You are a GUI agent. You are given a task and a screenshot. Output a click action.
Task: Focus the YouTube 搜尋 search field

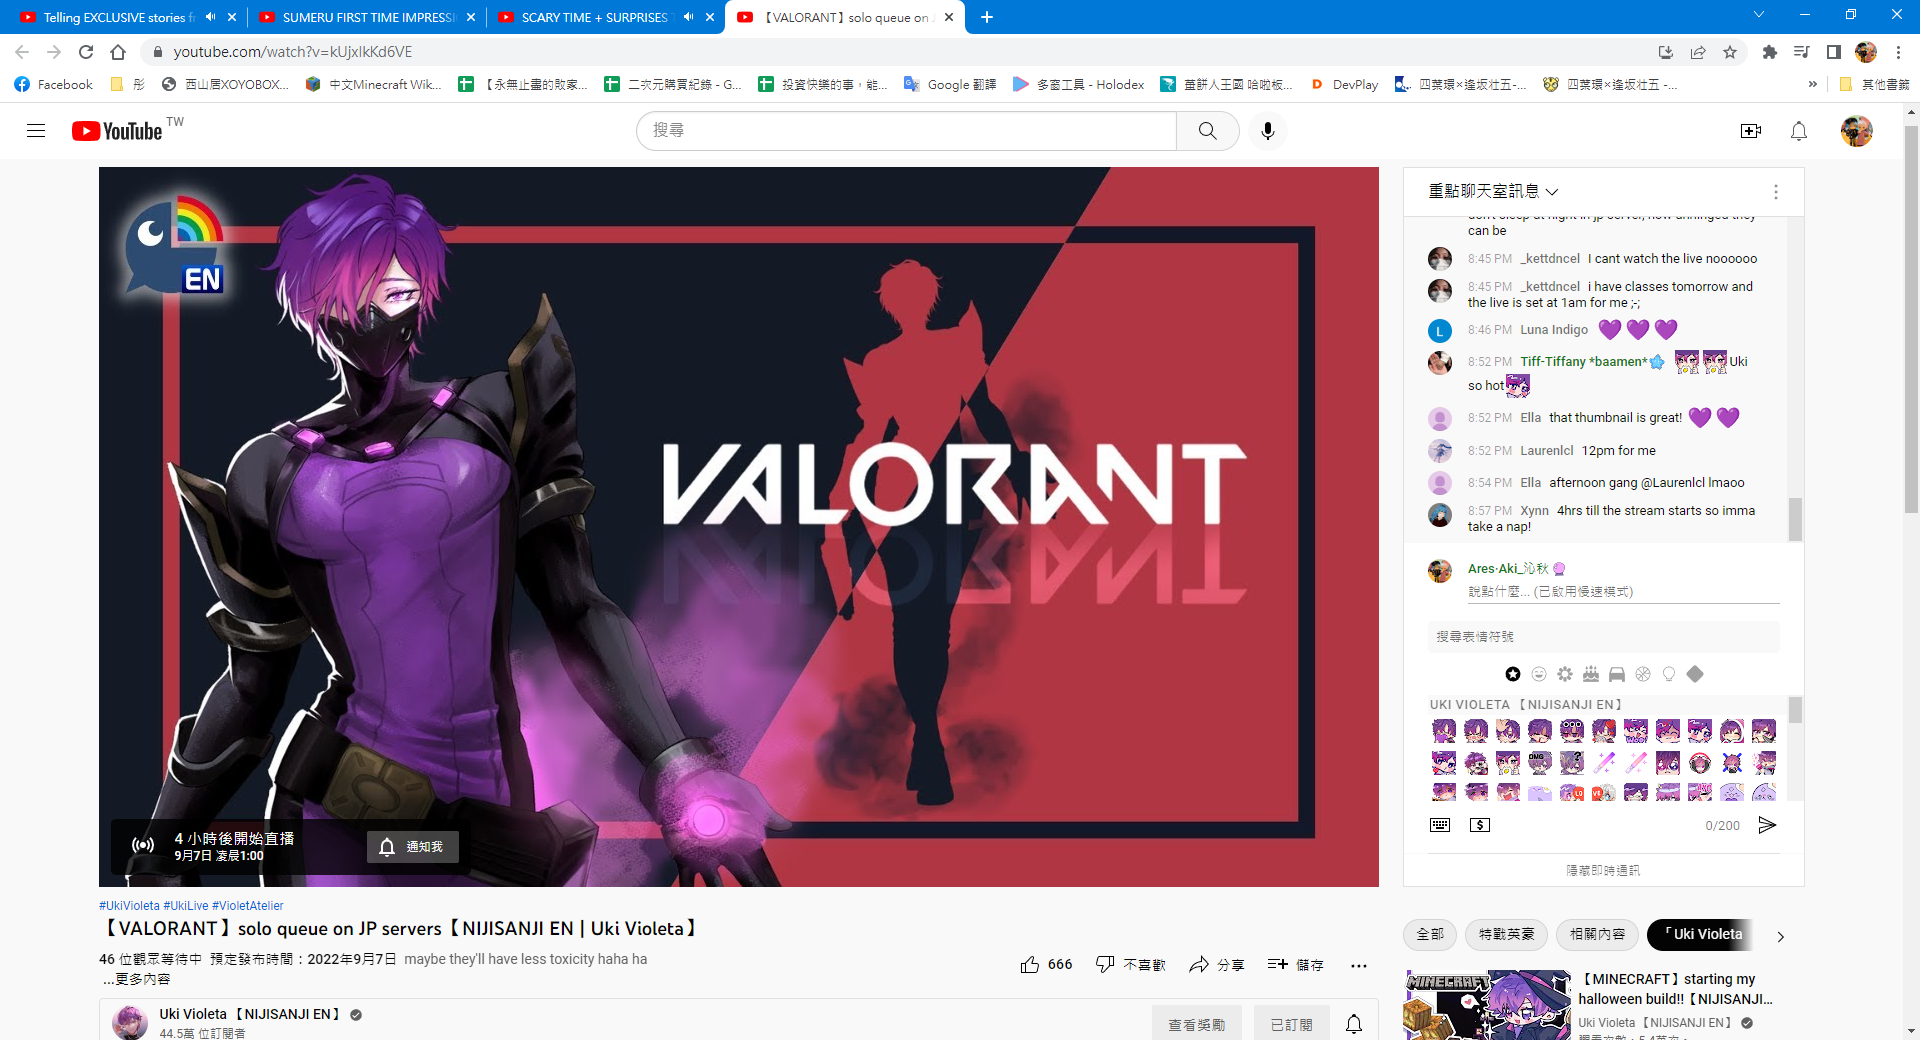pyautogui.click(x=906, y=131)
